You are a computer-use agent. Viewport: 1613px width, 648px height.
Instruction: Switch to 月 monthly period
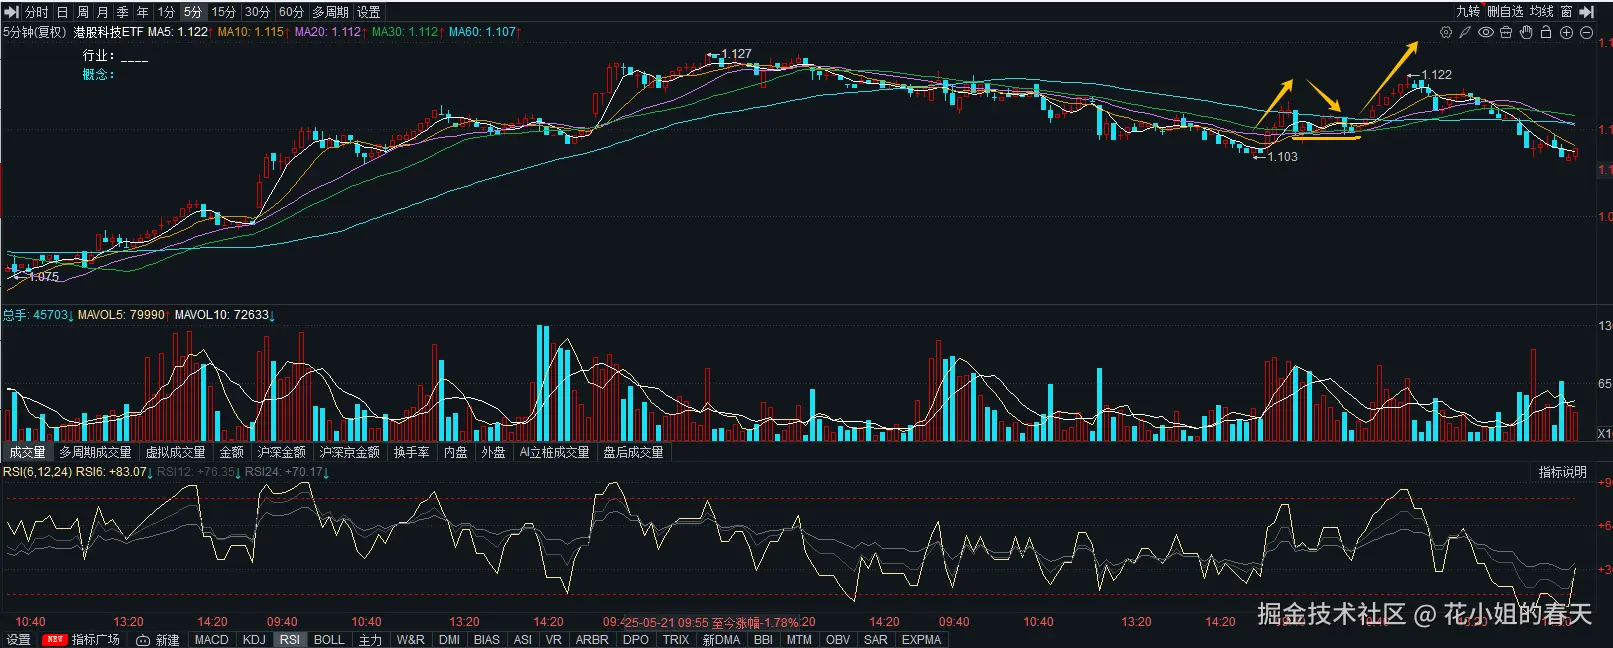click(x=103, y=12)
